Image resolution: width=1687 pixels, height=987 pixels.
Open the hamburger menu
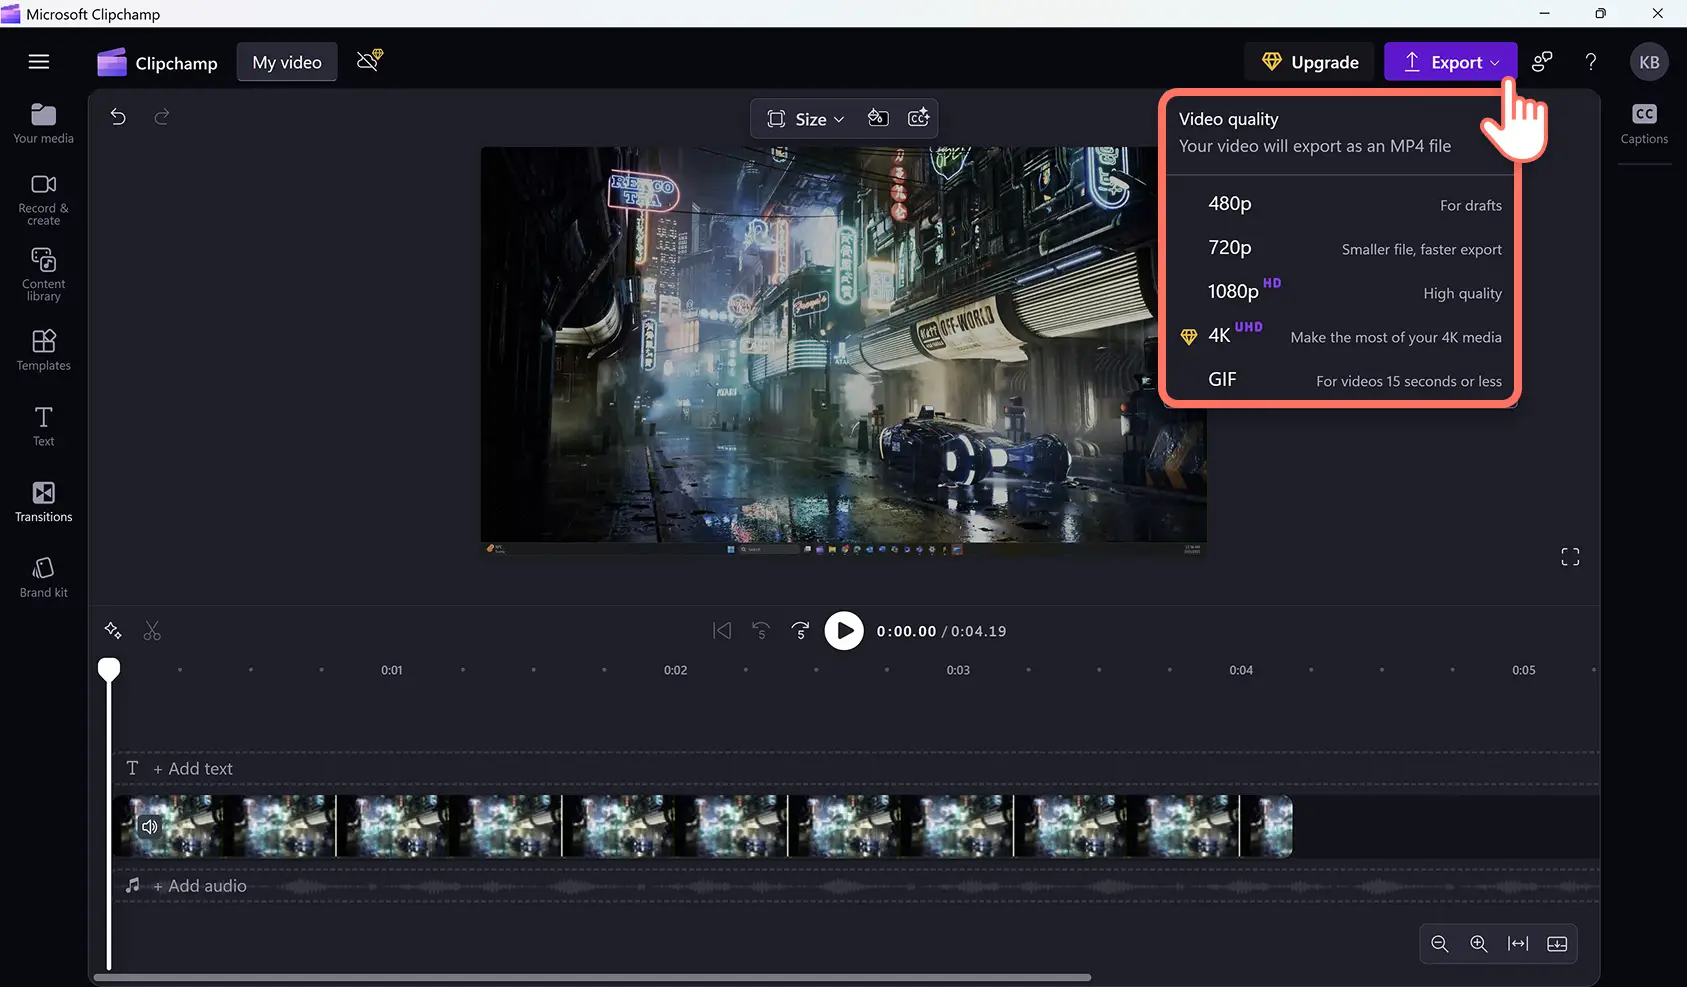(x=39, y=62)
